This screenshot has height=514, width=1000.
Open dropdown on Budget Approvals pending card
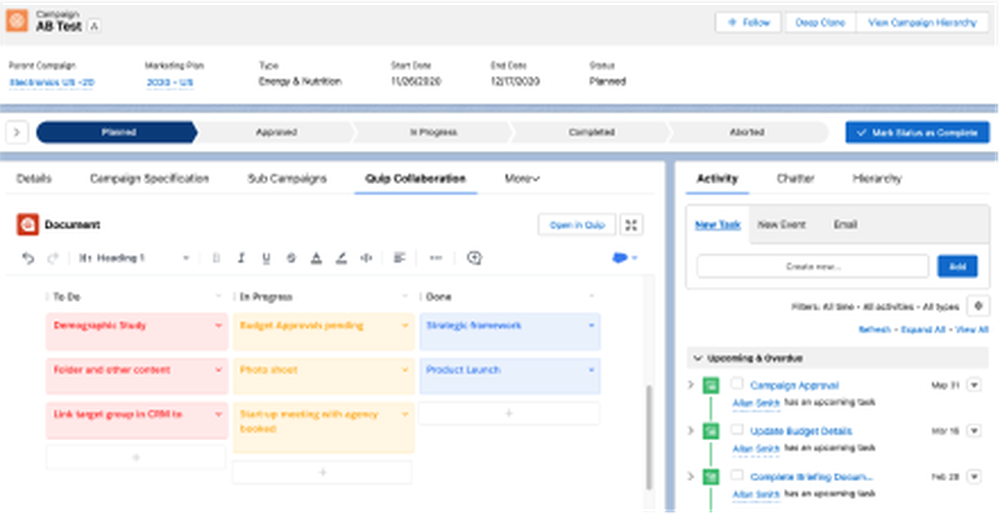click(x=405, y=325)
